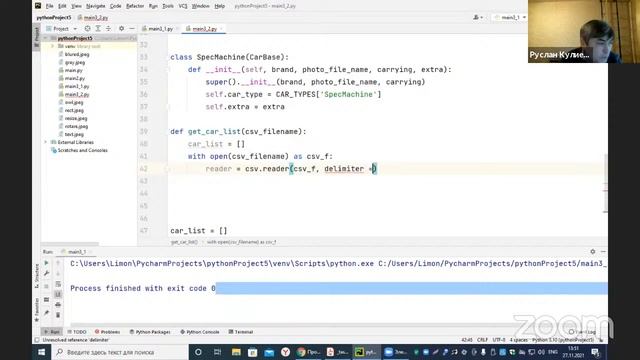Toggle scroll-to-end icon in Run panel
The width and height of the screenshot is (640, 360).
click(x=58, y=294)
